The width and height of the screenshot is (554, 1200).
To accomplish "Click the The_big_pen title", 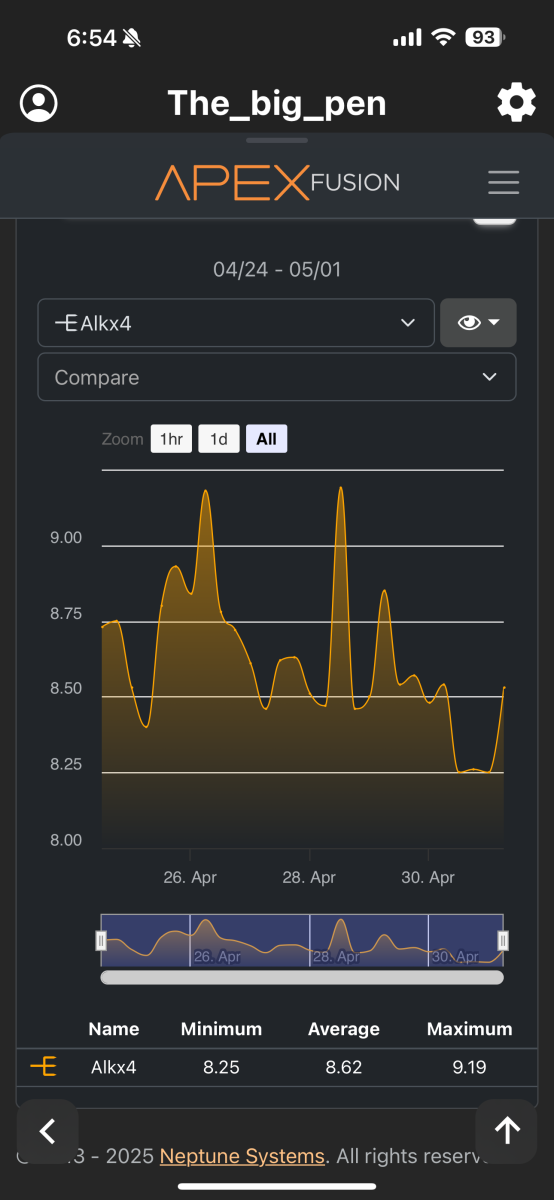I will click(276, 103).
